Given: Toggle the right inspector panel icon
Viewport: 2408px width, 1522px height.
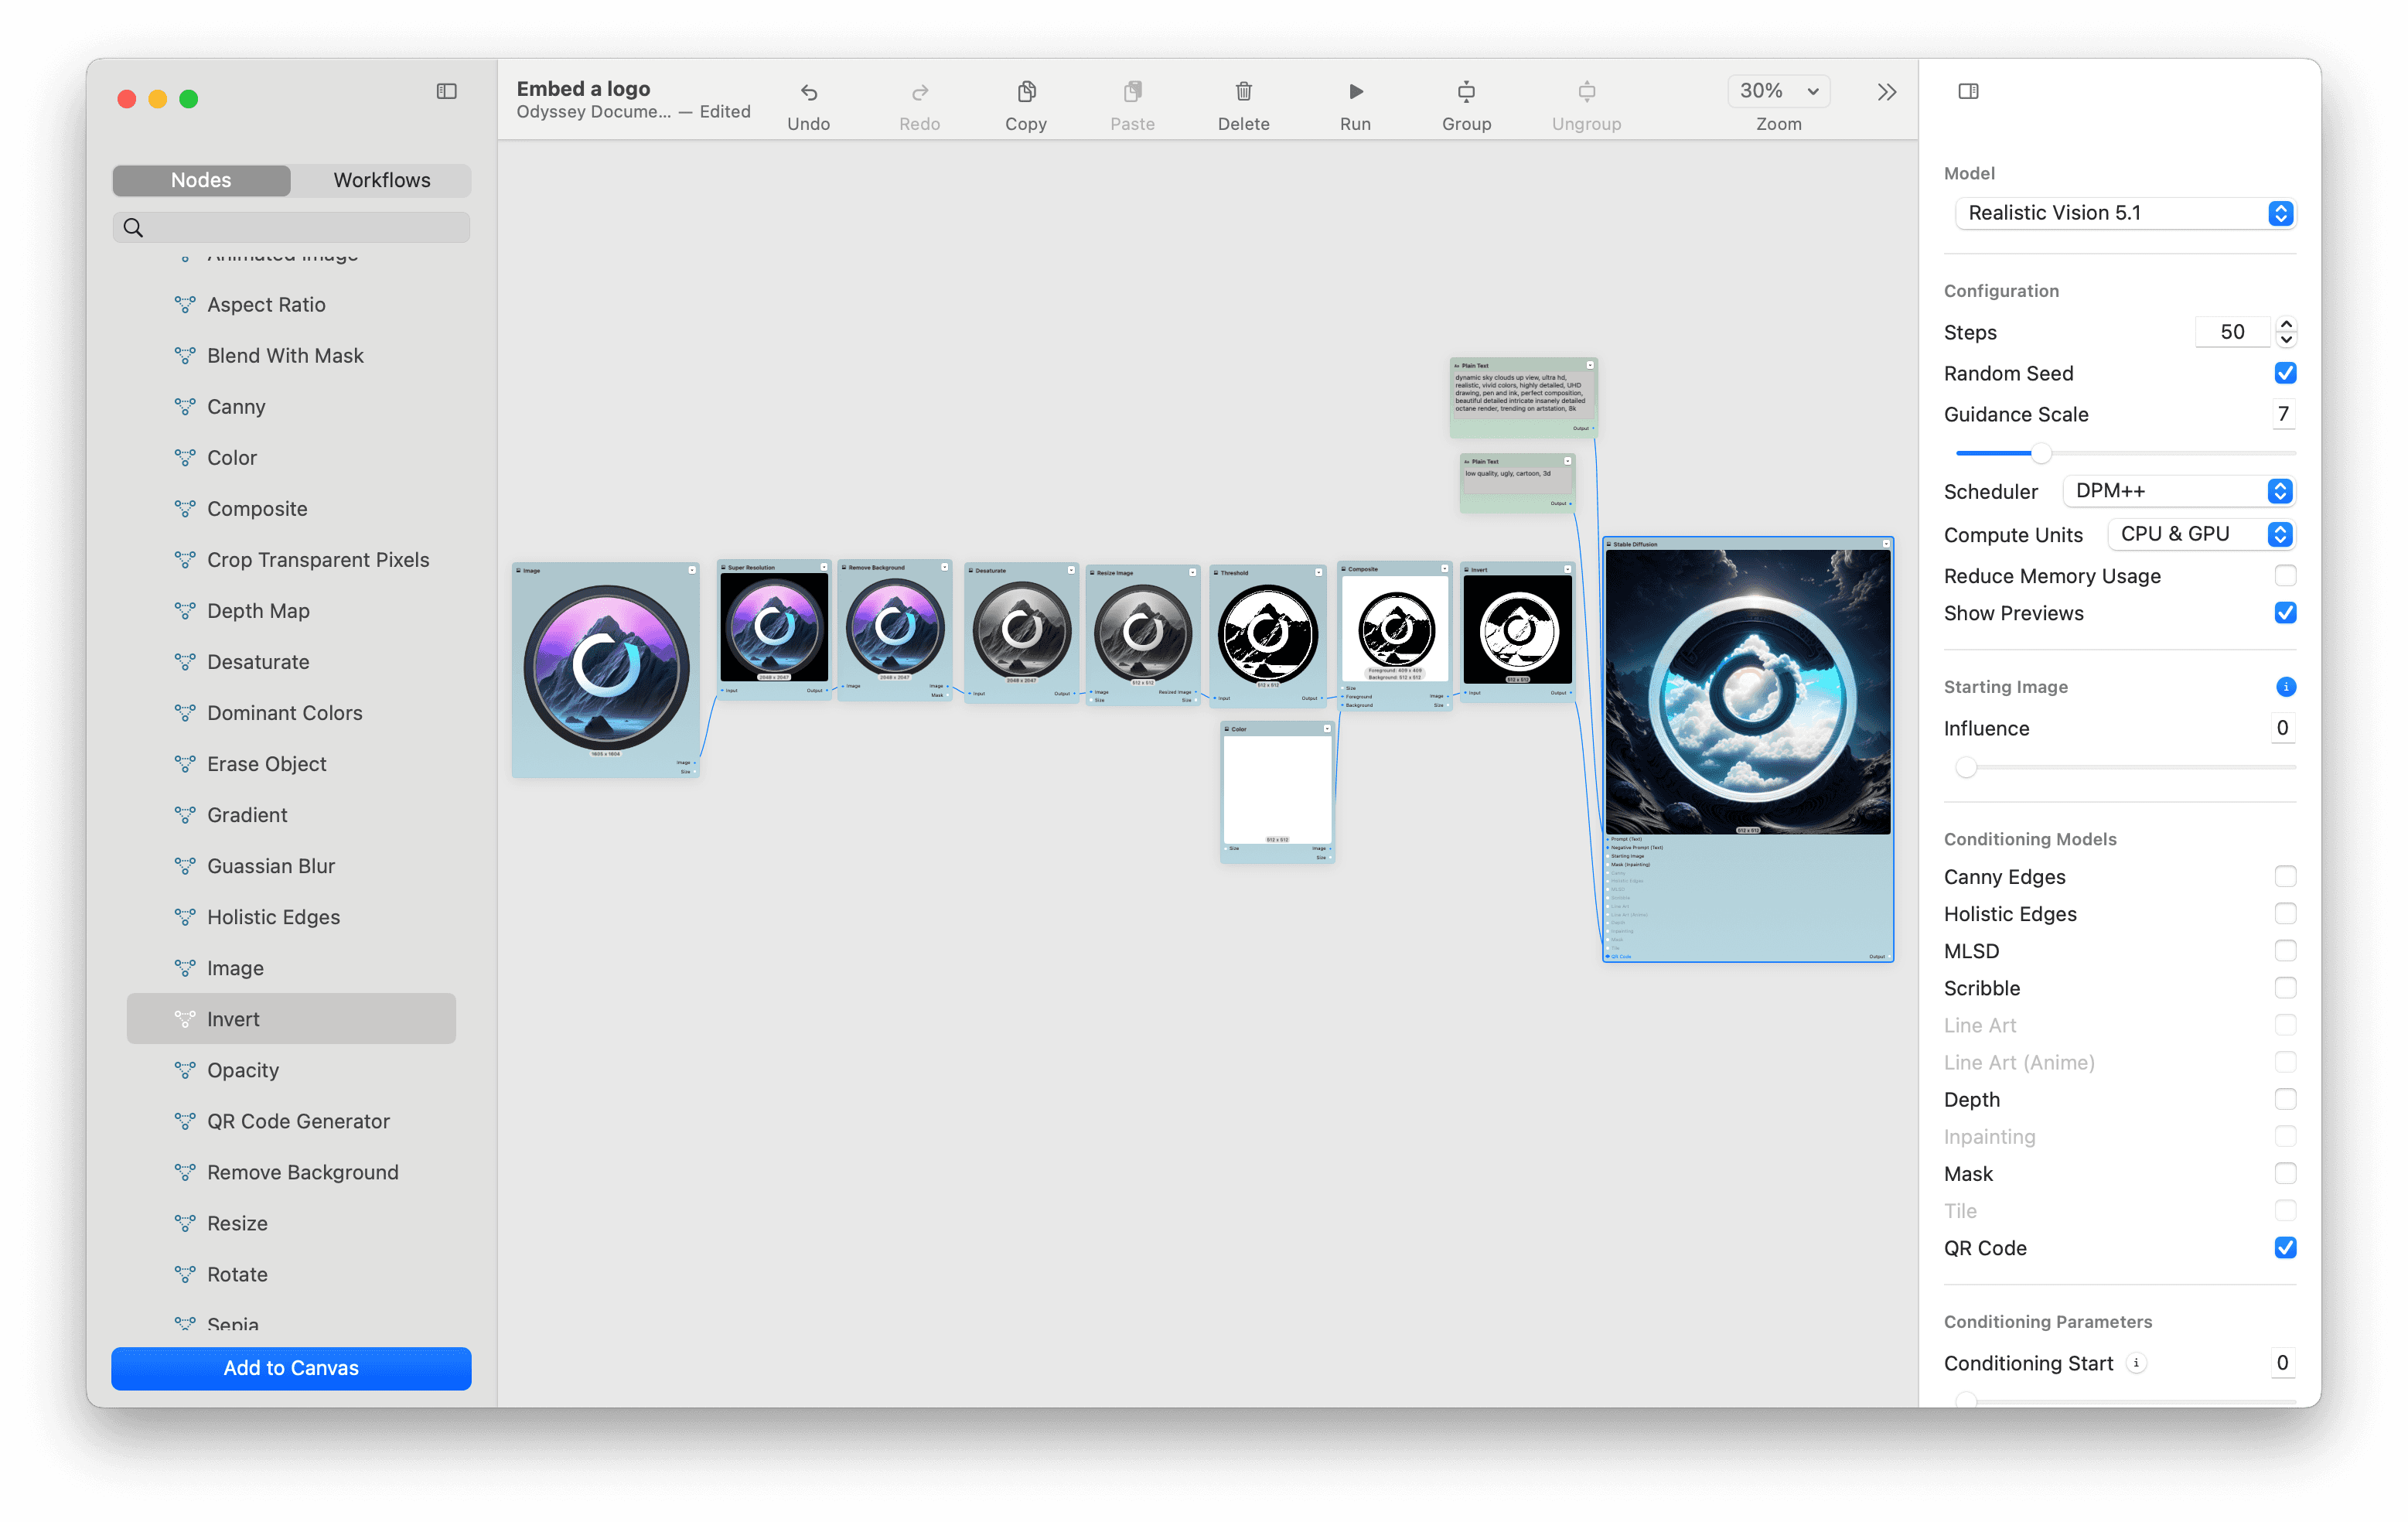Looking at the screenshot, I should pos(1968,91).
